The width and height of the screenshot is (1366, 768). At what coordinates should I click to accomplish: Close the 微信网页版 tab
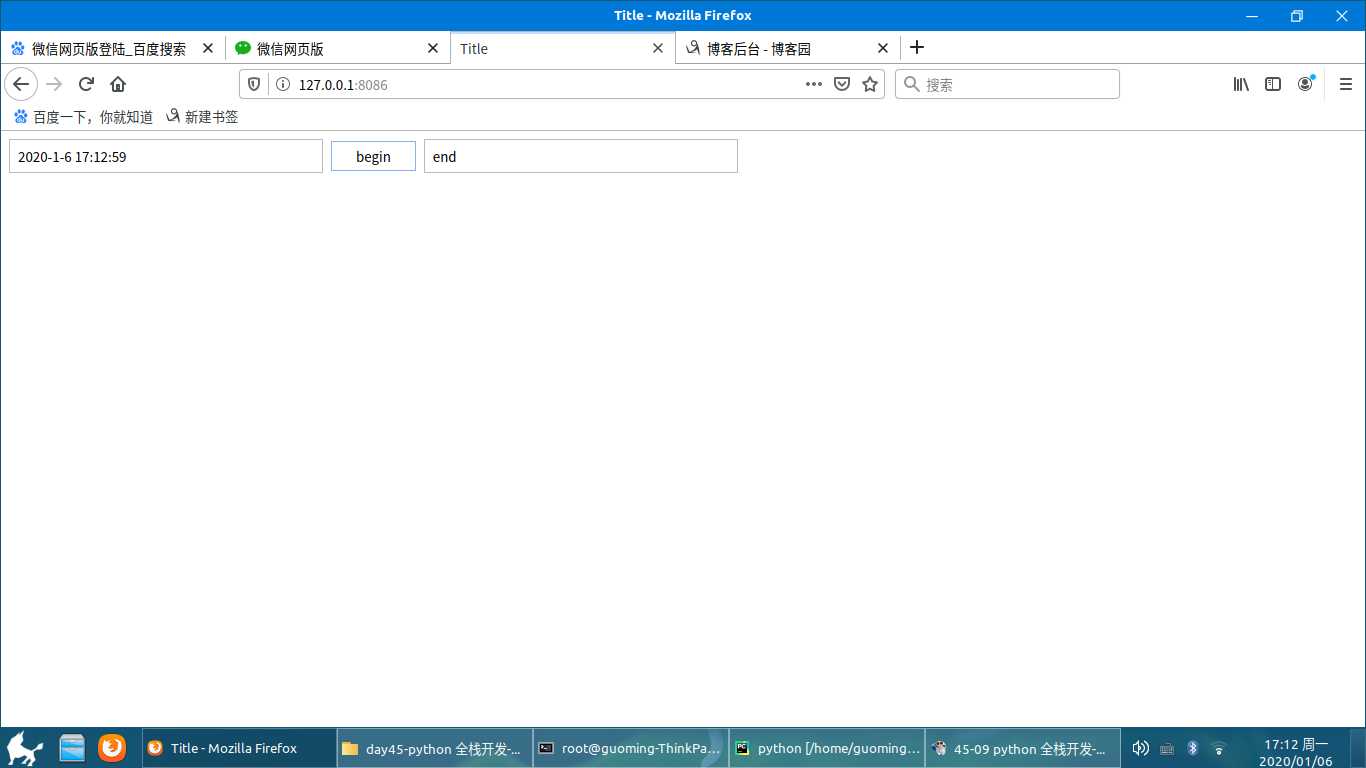(433, 48)
